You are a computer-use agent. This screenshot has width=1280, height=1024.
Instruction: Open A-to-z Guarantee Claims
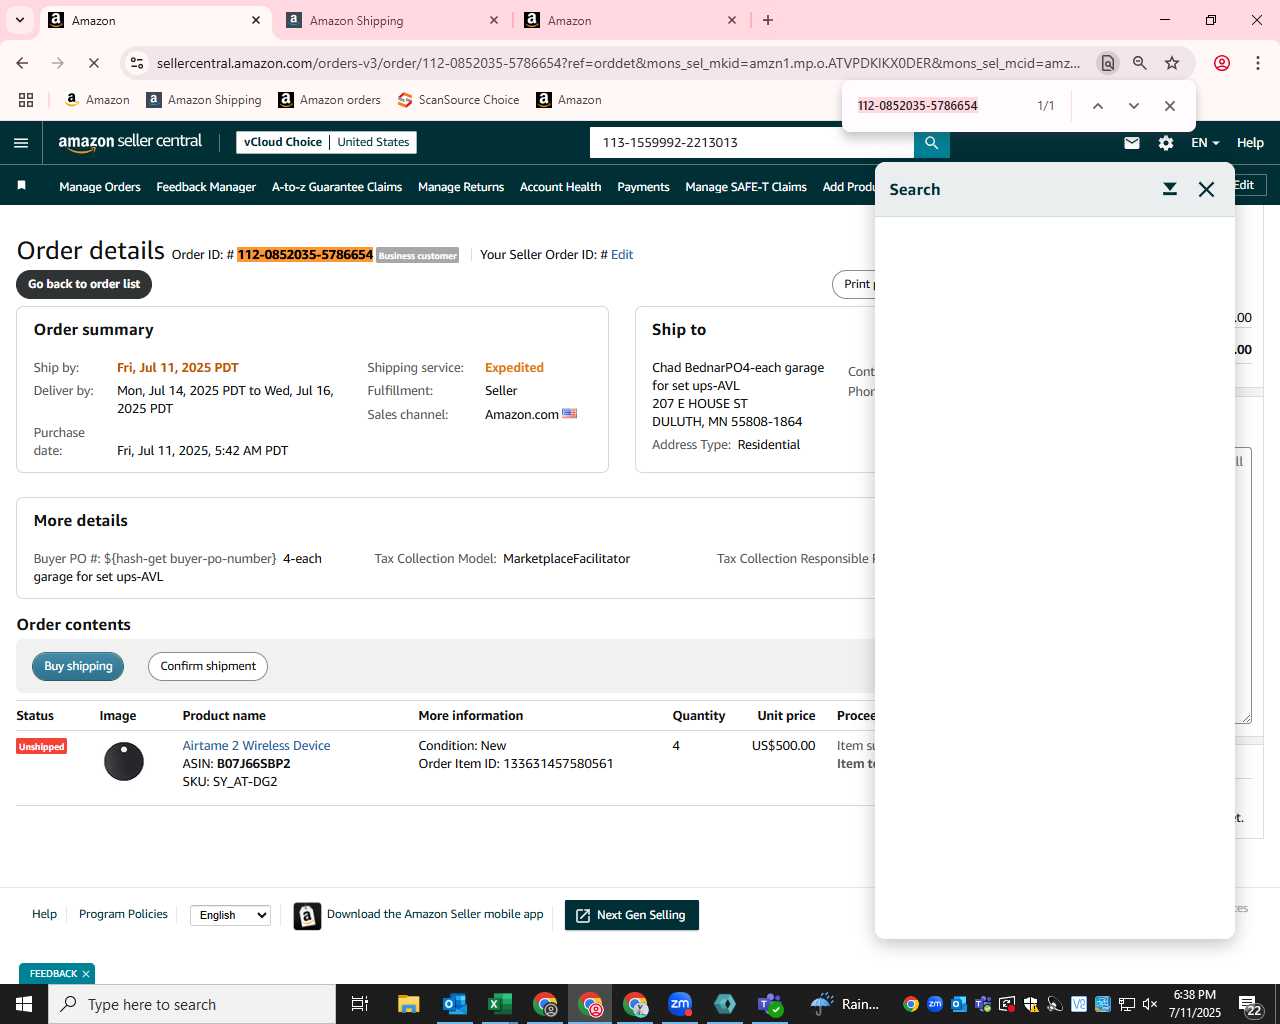(337, 187)
